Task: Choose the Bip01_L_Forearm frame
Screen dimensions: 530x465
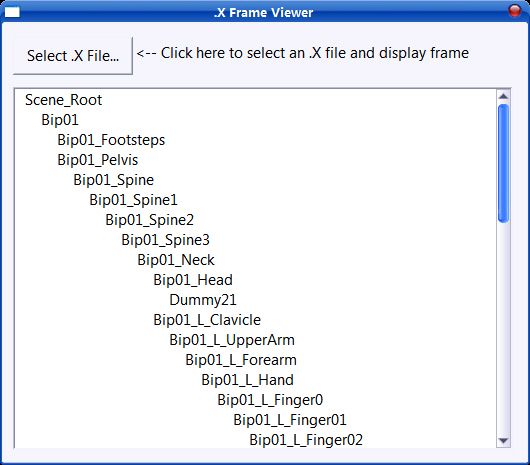Action: [x=241, y=360]
